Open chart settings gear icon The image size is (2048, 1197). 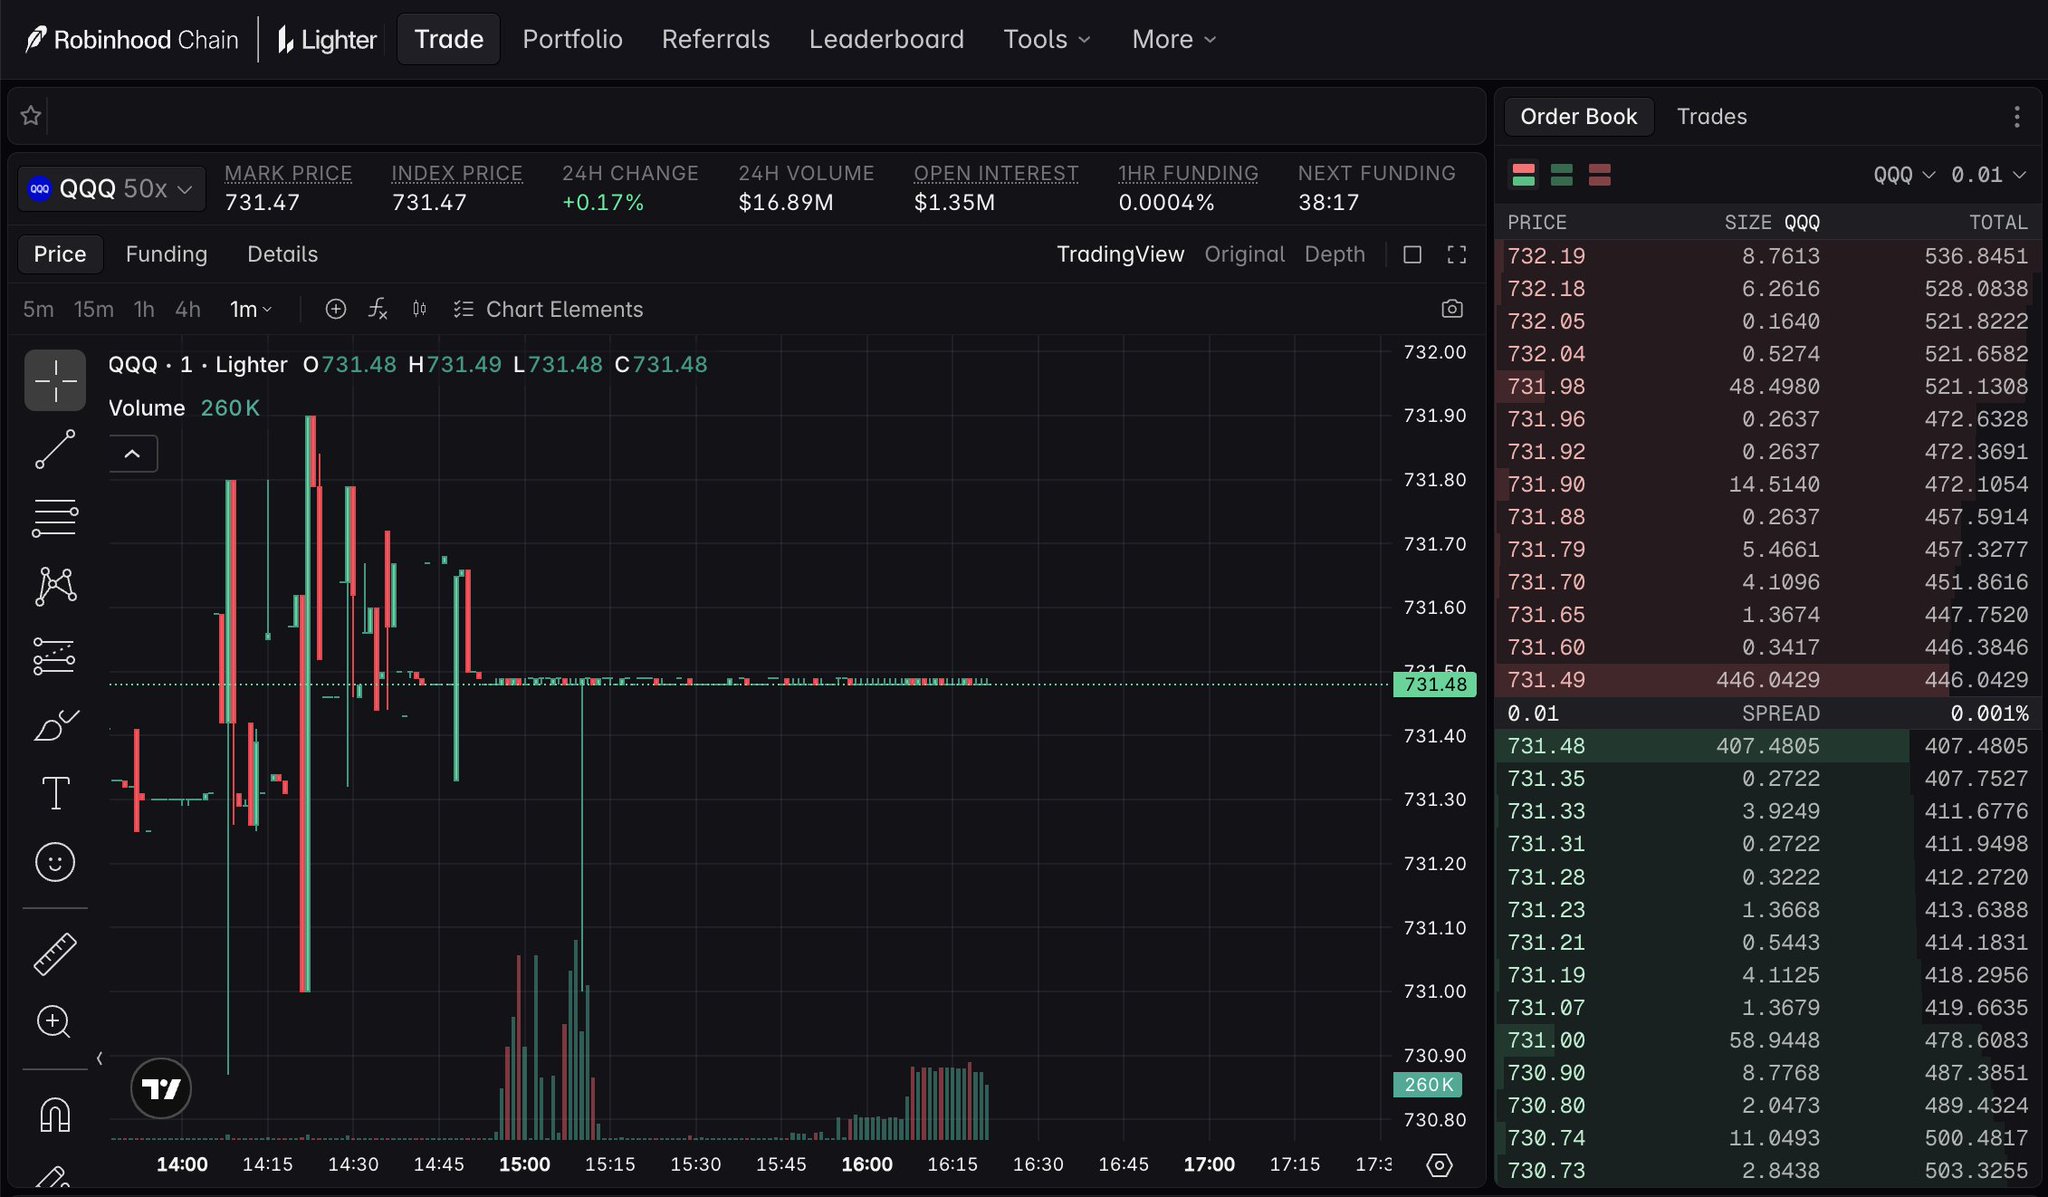[x=1439, y=1165]
